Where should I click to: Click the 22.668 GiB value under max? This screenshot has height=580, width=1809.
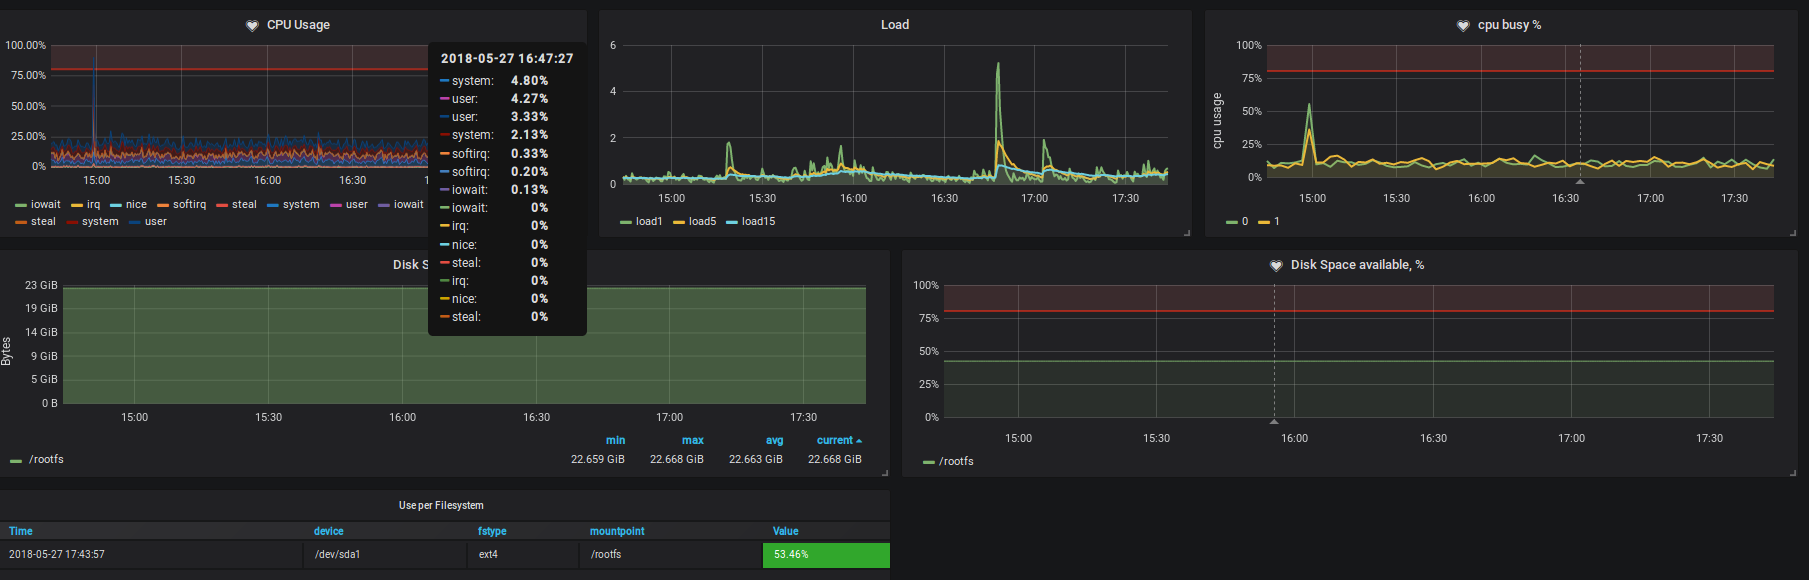tap(677, 460)
